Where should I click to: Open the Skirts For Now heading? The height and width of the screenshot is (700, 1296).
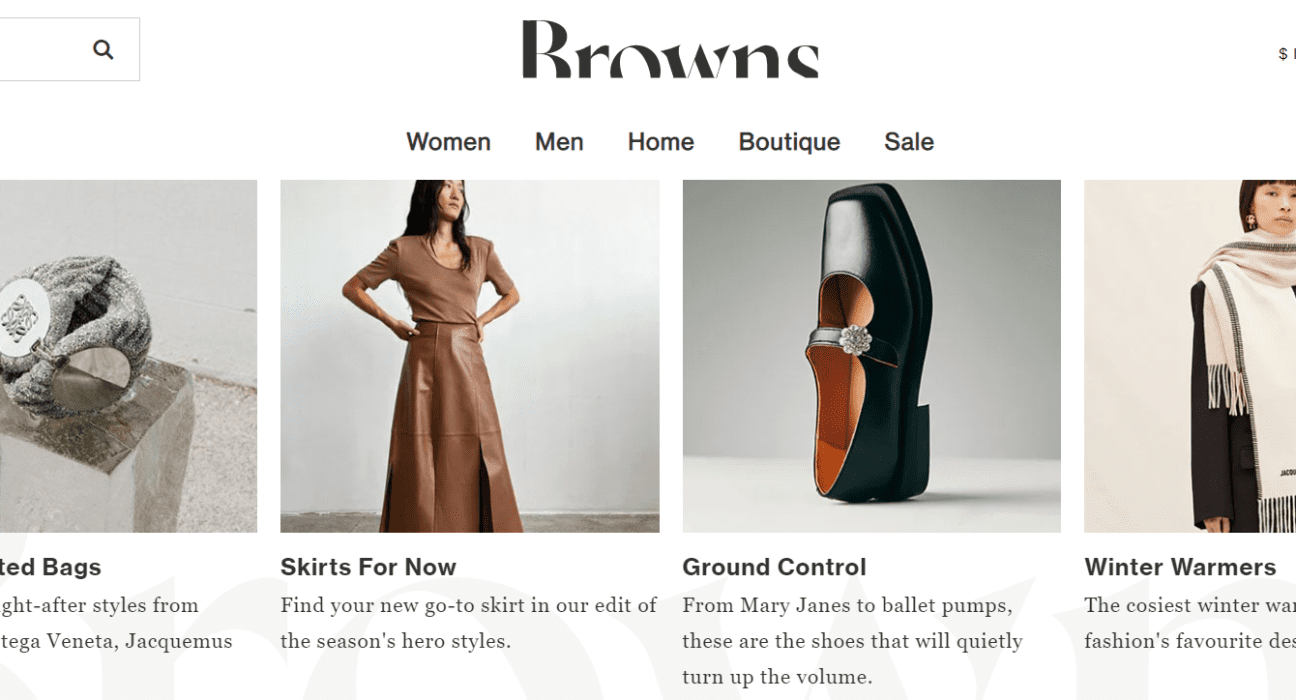coord(368,567)
